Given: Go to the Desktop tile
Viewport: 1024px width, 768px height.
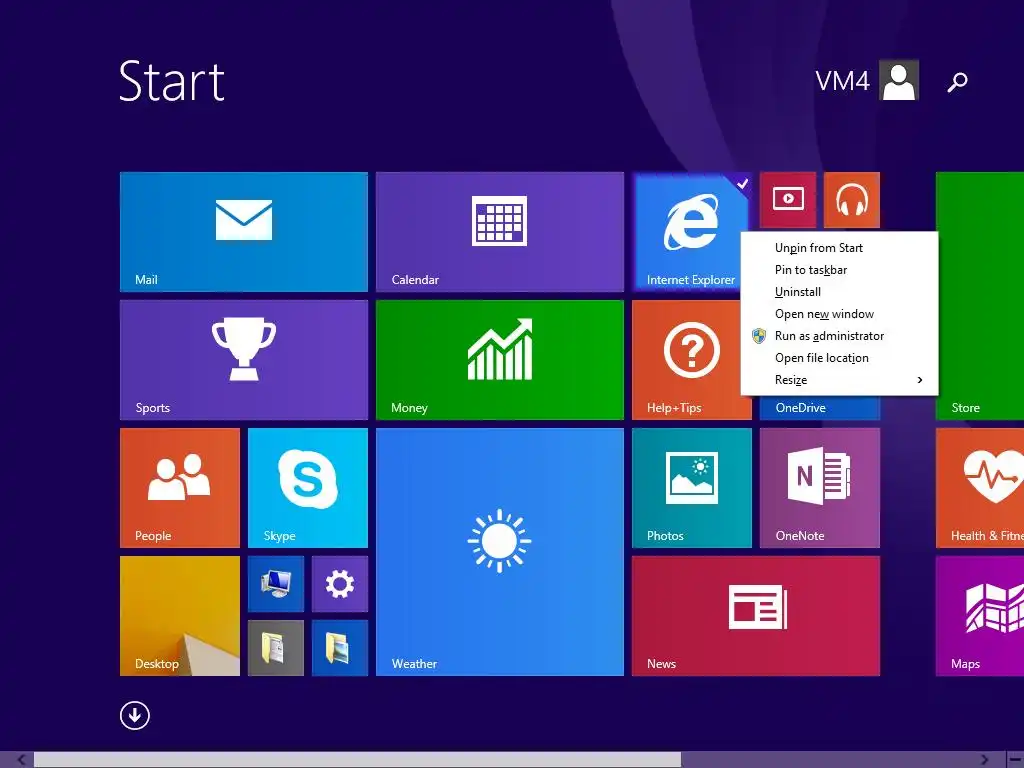Looking at the screenshot, I should [180, 616].
